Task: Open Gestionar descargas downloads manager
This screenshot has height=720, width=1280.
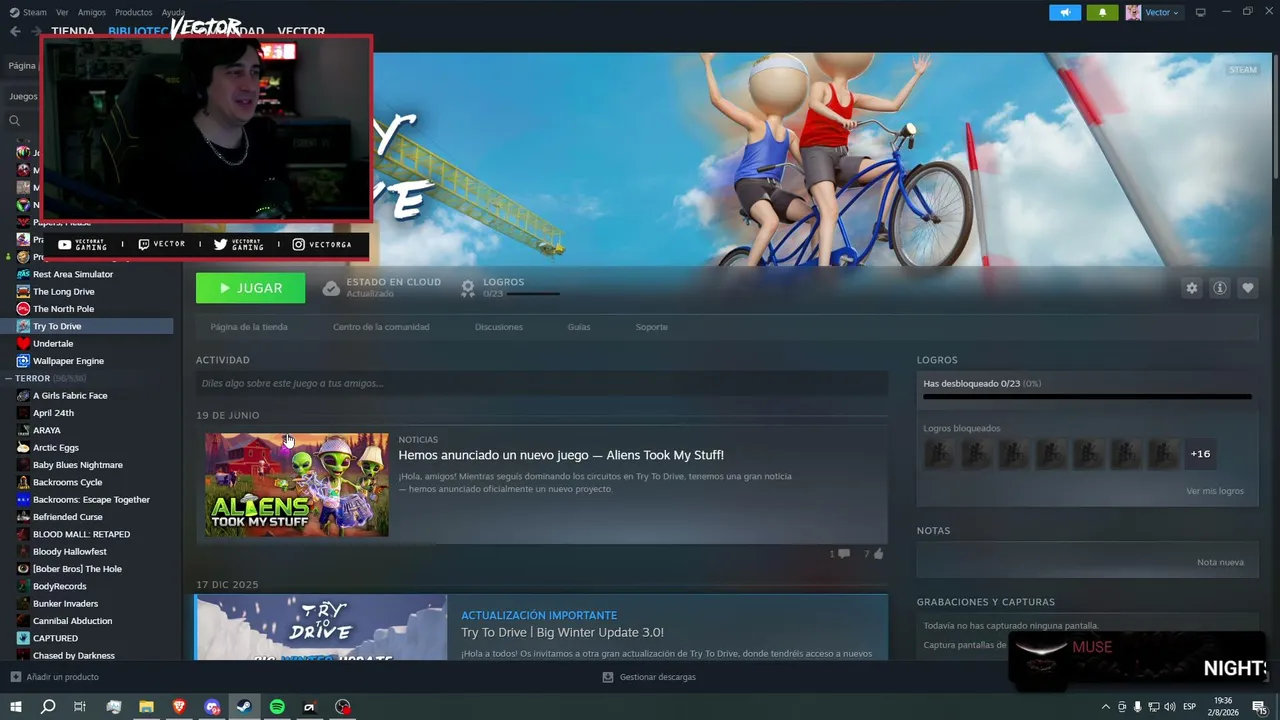Action: [x=649, y=677]
